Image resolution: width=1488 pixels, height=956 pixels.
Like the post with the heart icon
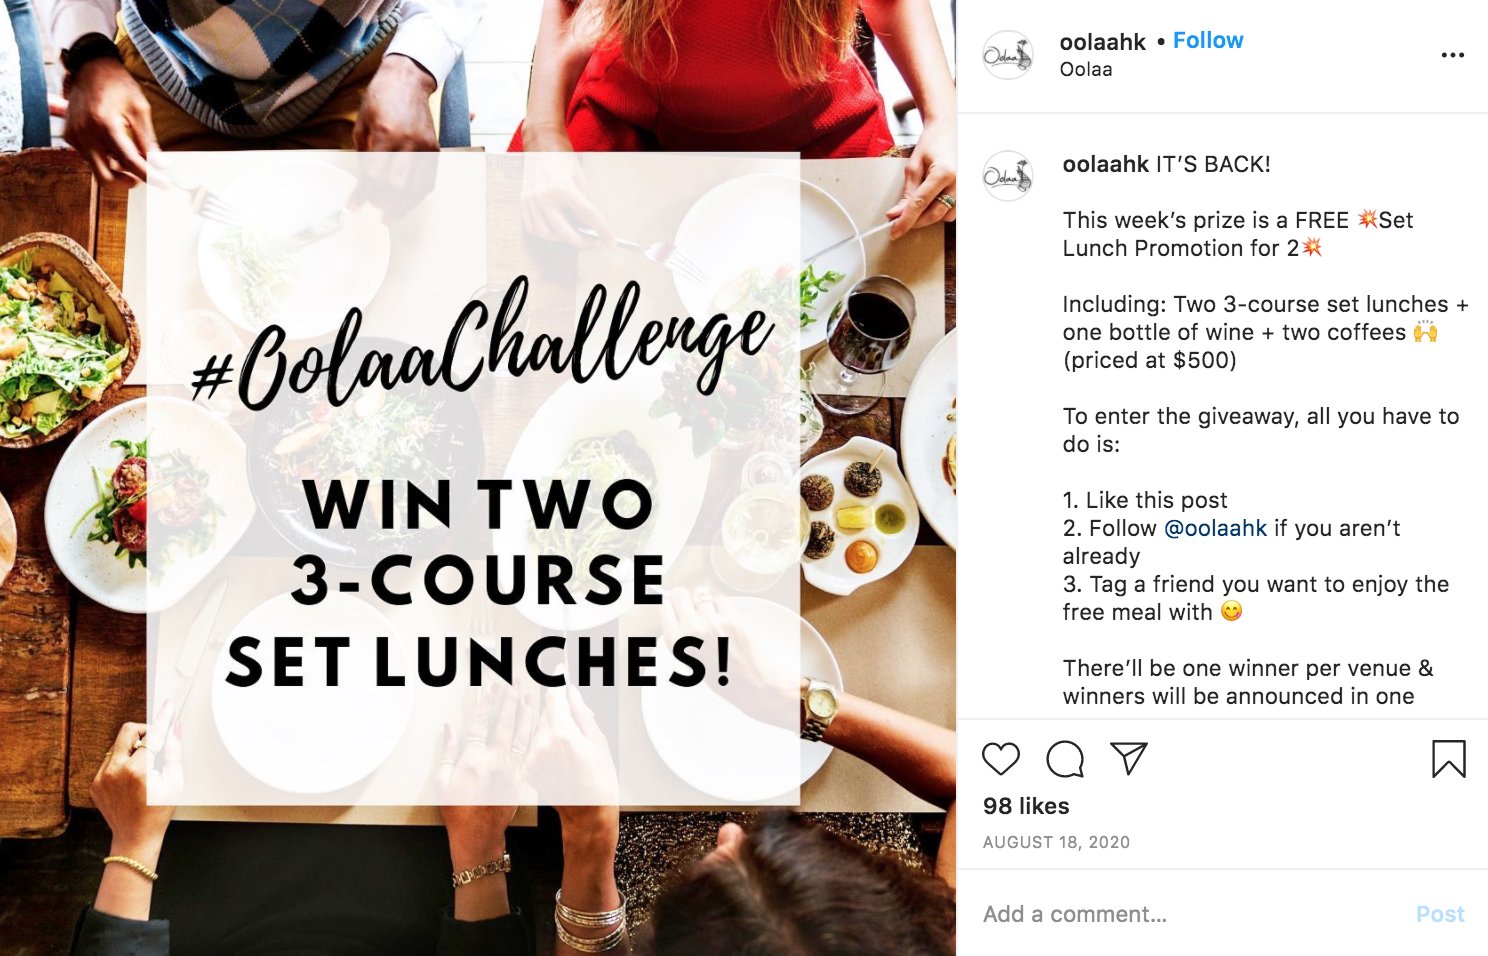1001,759
